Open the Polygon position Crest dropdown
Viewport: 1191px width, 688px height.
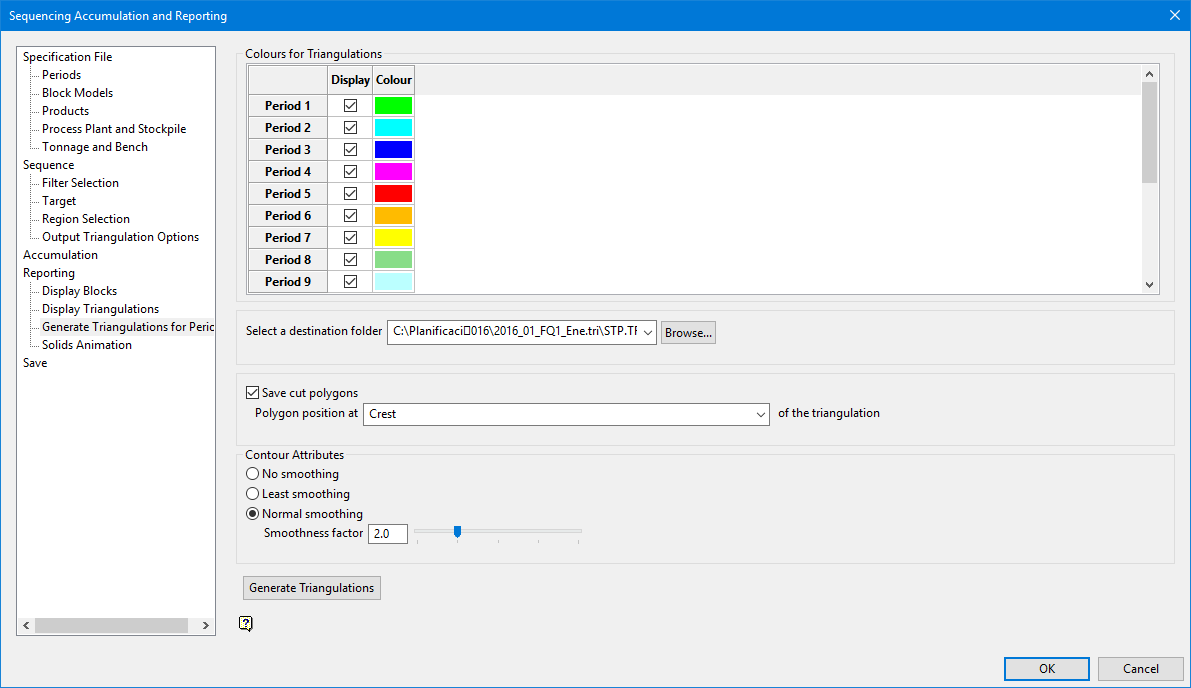[566, 414]
